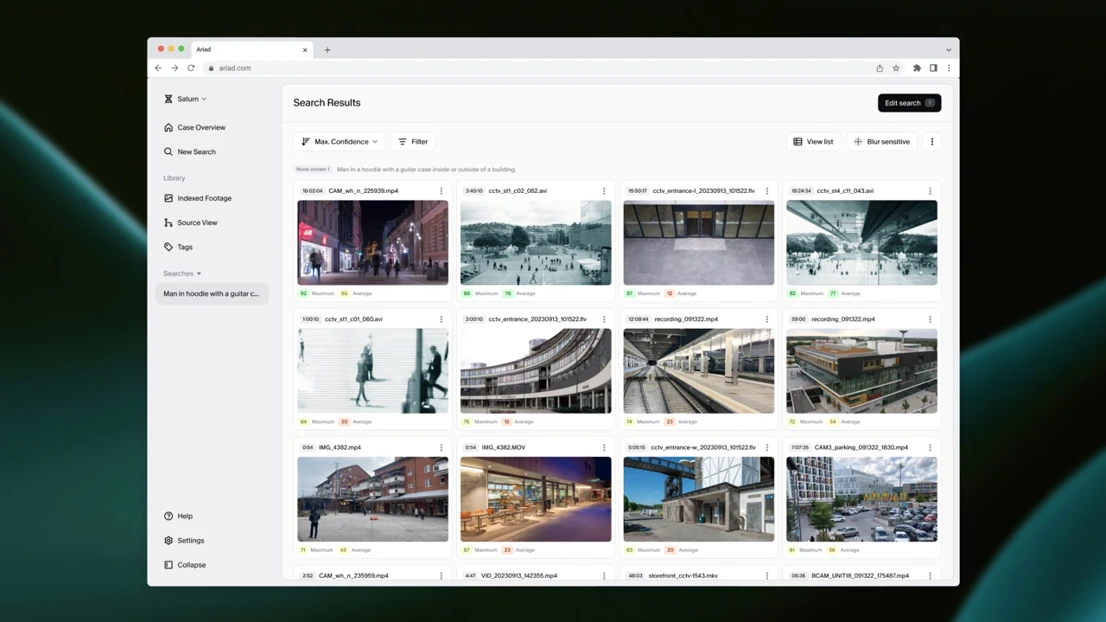Screen dimensions: 1106x622
Task: Open the IMG_4382.MOV video thumbnail
Action: [x=535, y=499]
